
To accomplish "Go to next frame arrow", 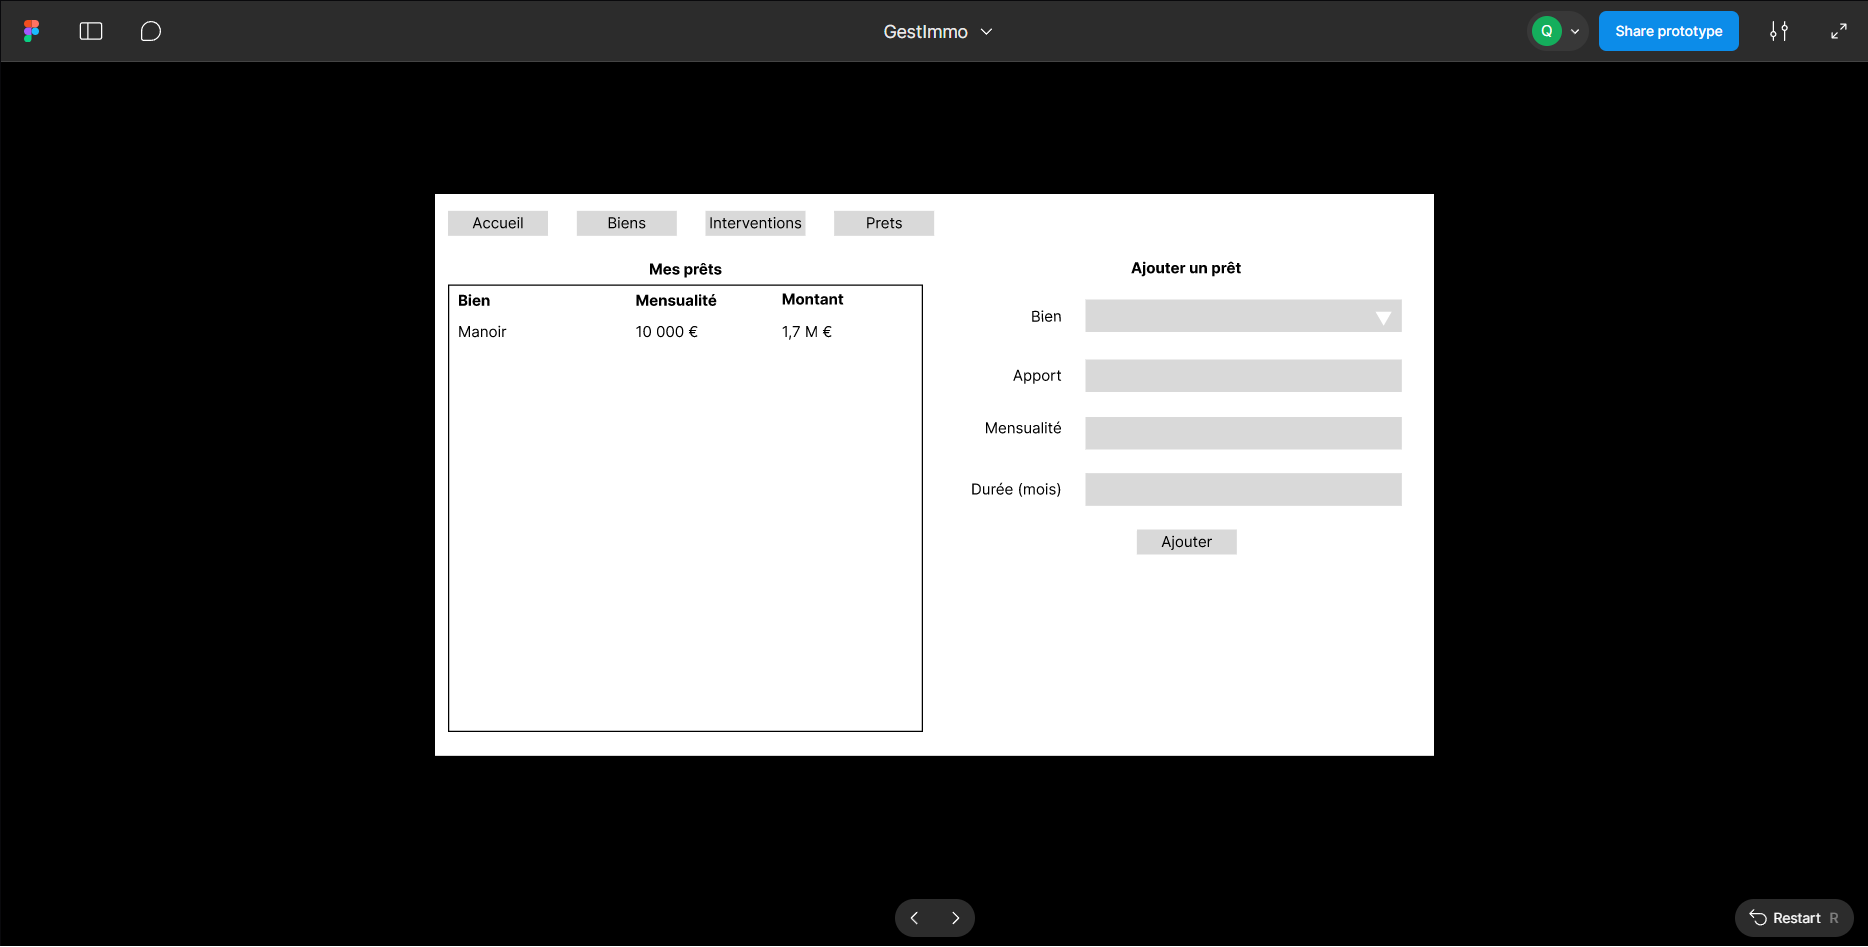I will coord(955,918).
